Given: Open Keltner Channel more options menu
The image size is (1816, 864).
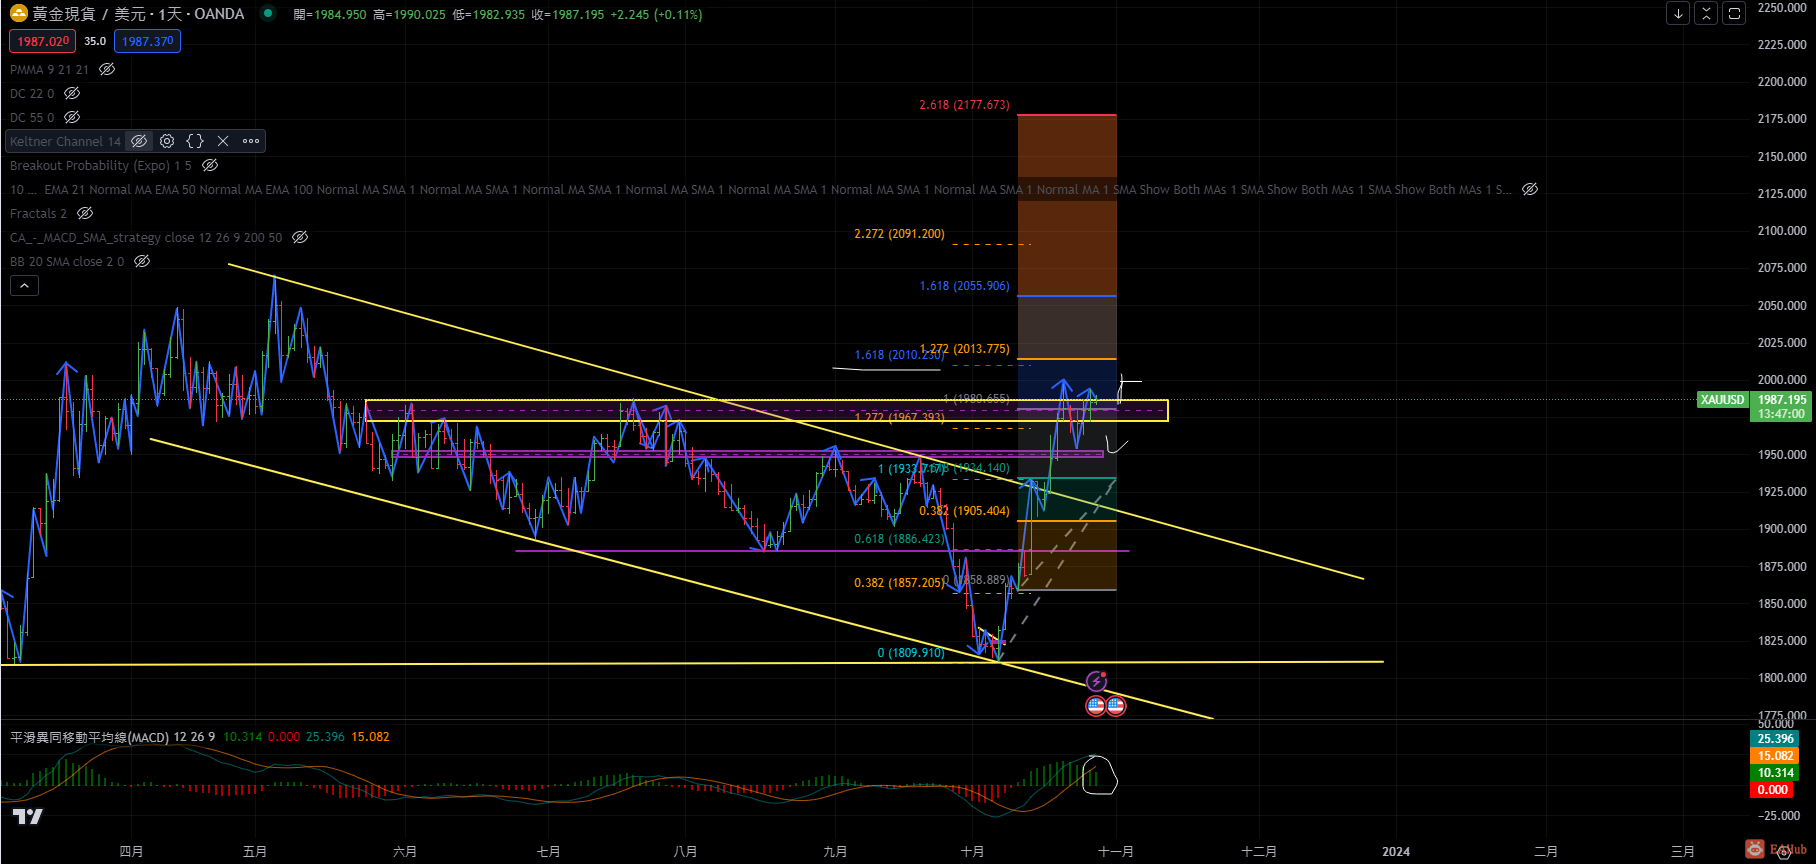Looking at the screenshot, I should pos(251,141).
